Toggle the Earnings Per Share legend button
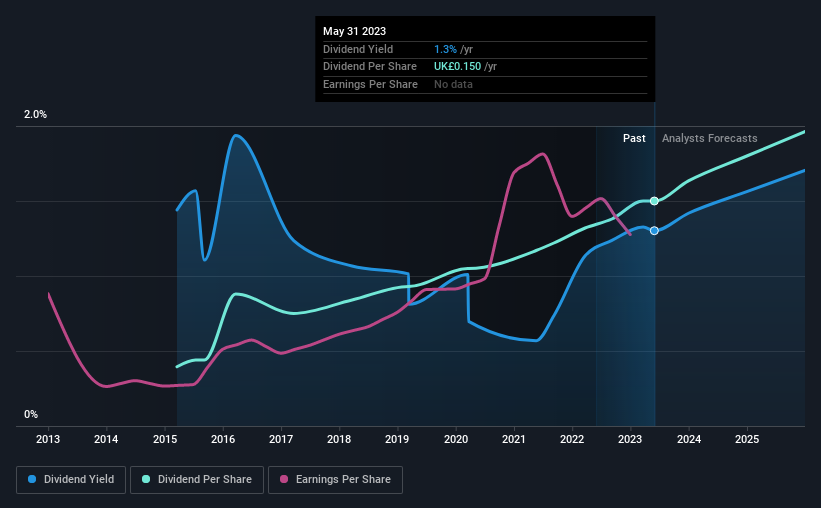Screen dimensions: 821x508 click(x=335, y=480)
